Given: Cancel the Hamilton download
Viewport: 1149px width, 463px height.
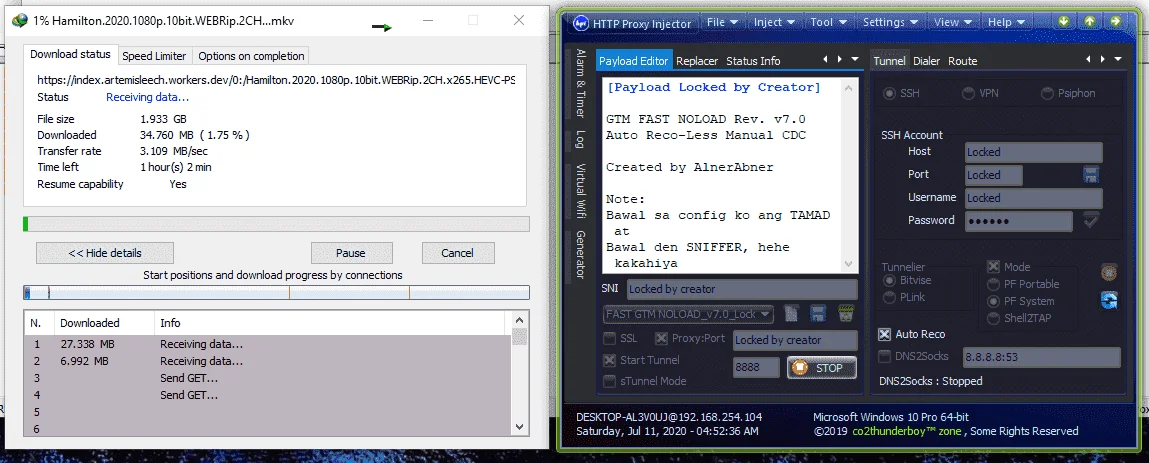Looking at the screenshot, I should click(x=457, y=253).
